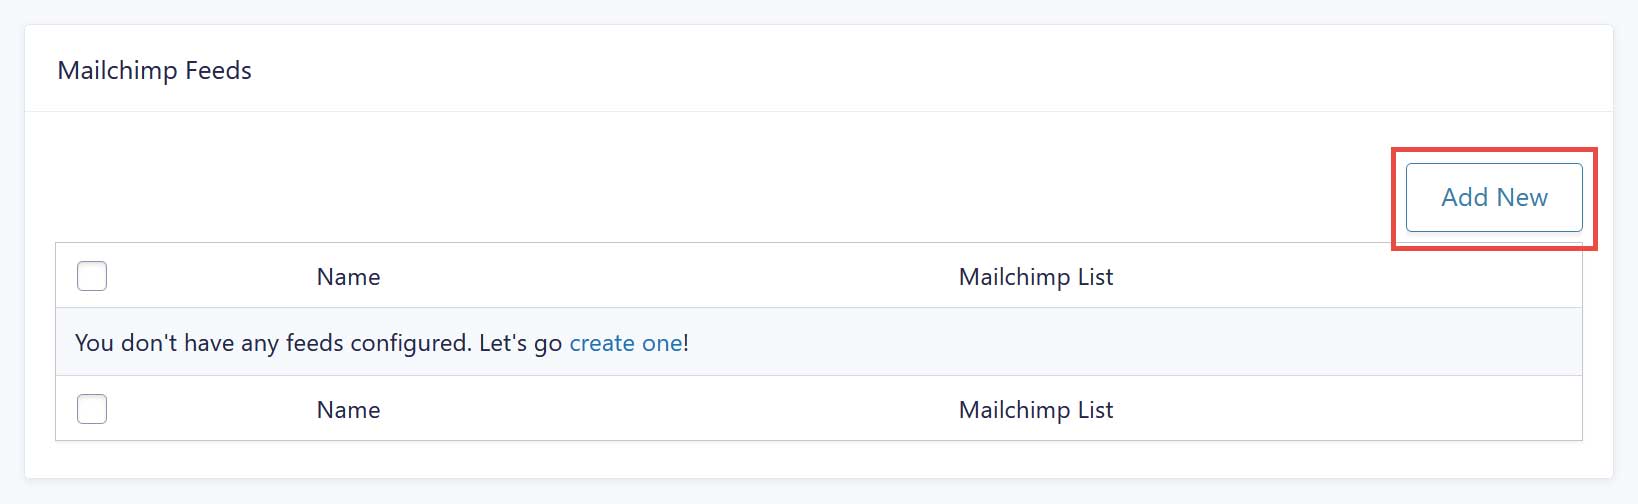
Task: Click the Mailchimp Feeds panel title text
Action: (155, 71)
